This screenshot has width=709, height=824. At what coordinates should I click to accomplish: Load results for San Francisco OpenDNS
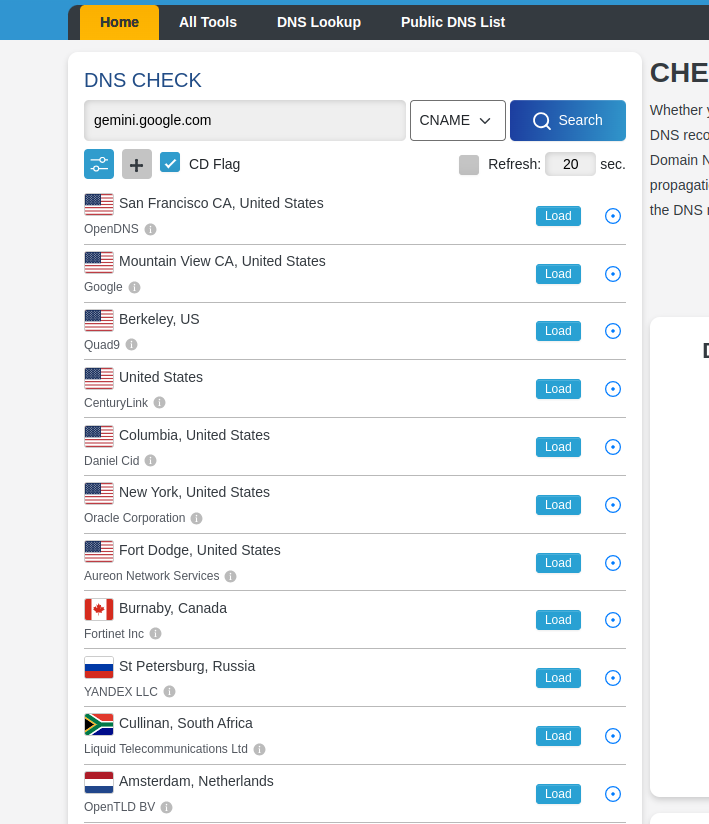pos(558,216)
